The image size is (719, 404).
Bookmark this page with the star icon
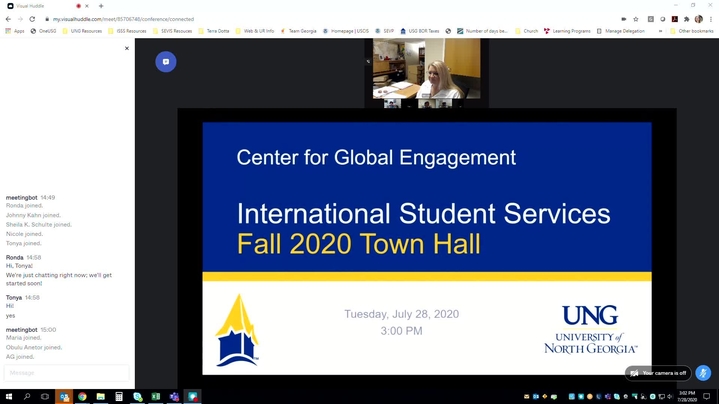coord(636,19)
